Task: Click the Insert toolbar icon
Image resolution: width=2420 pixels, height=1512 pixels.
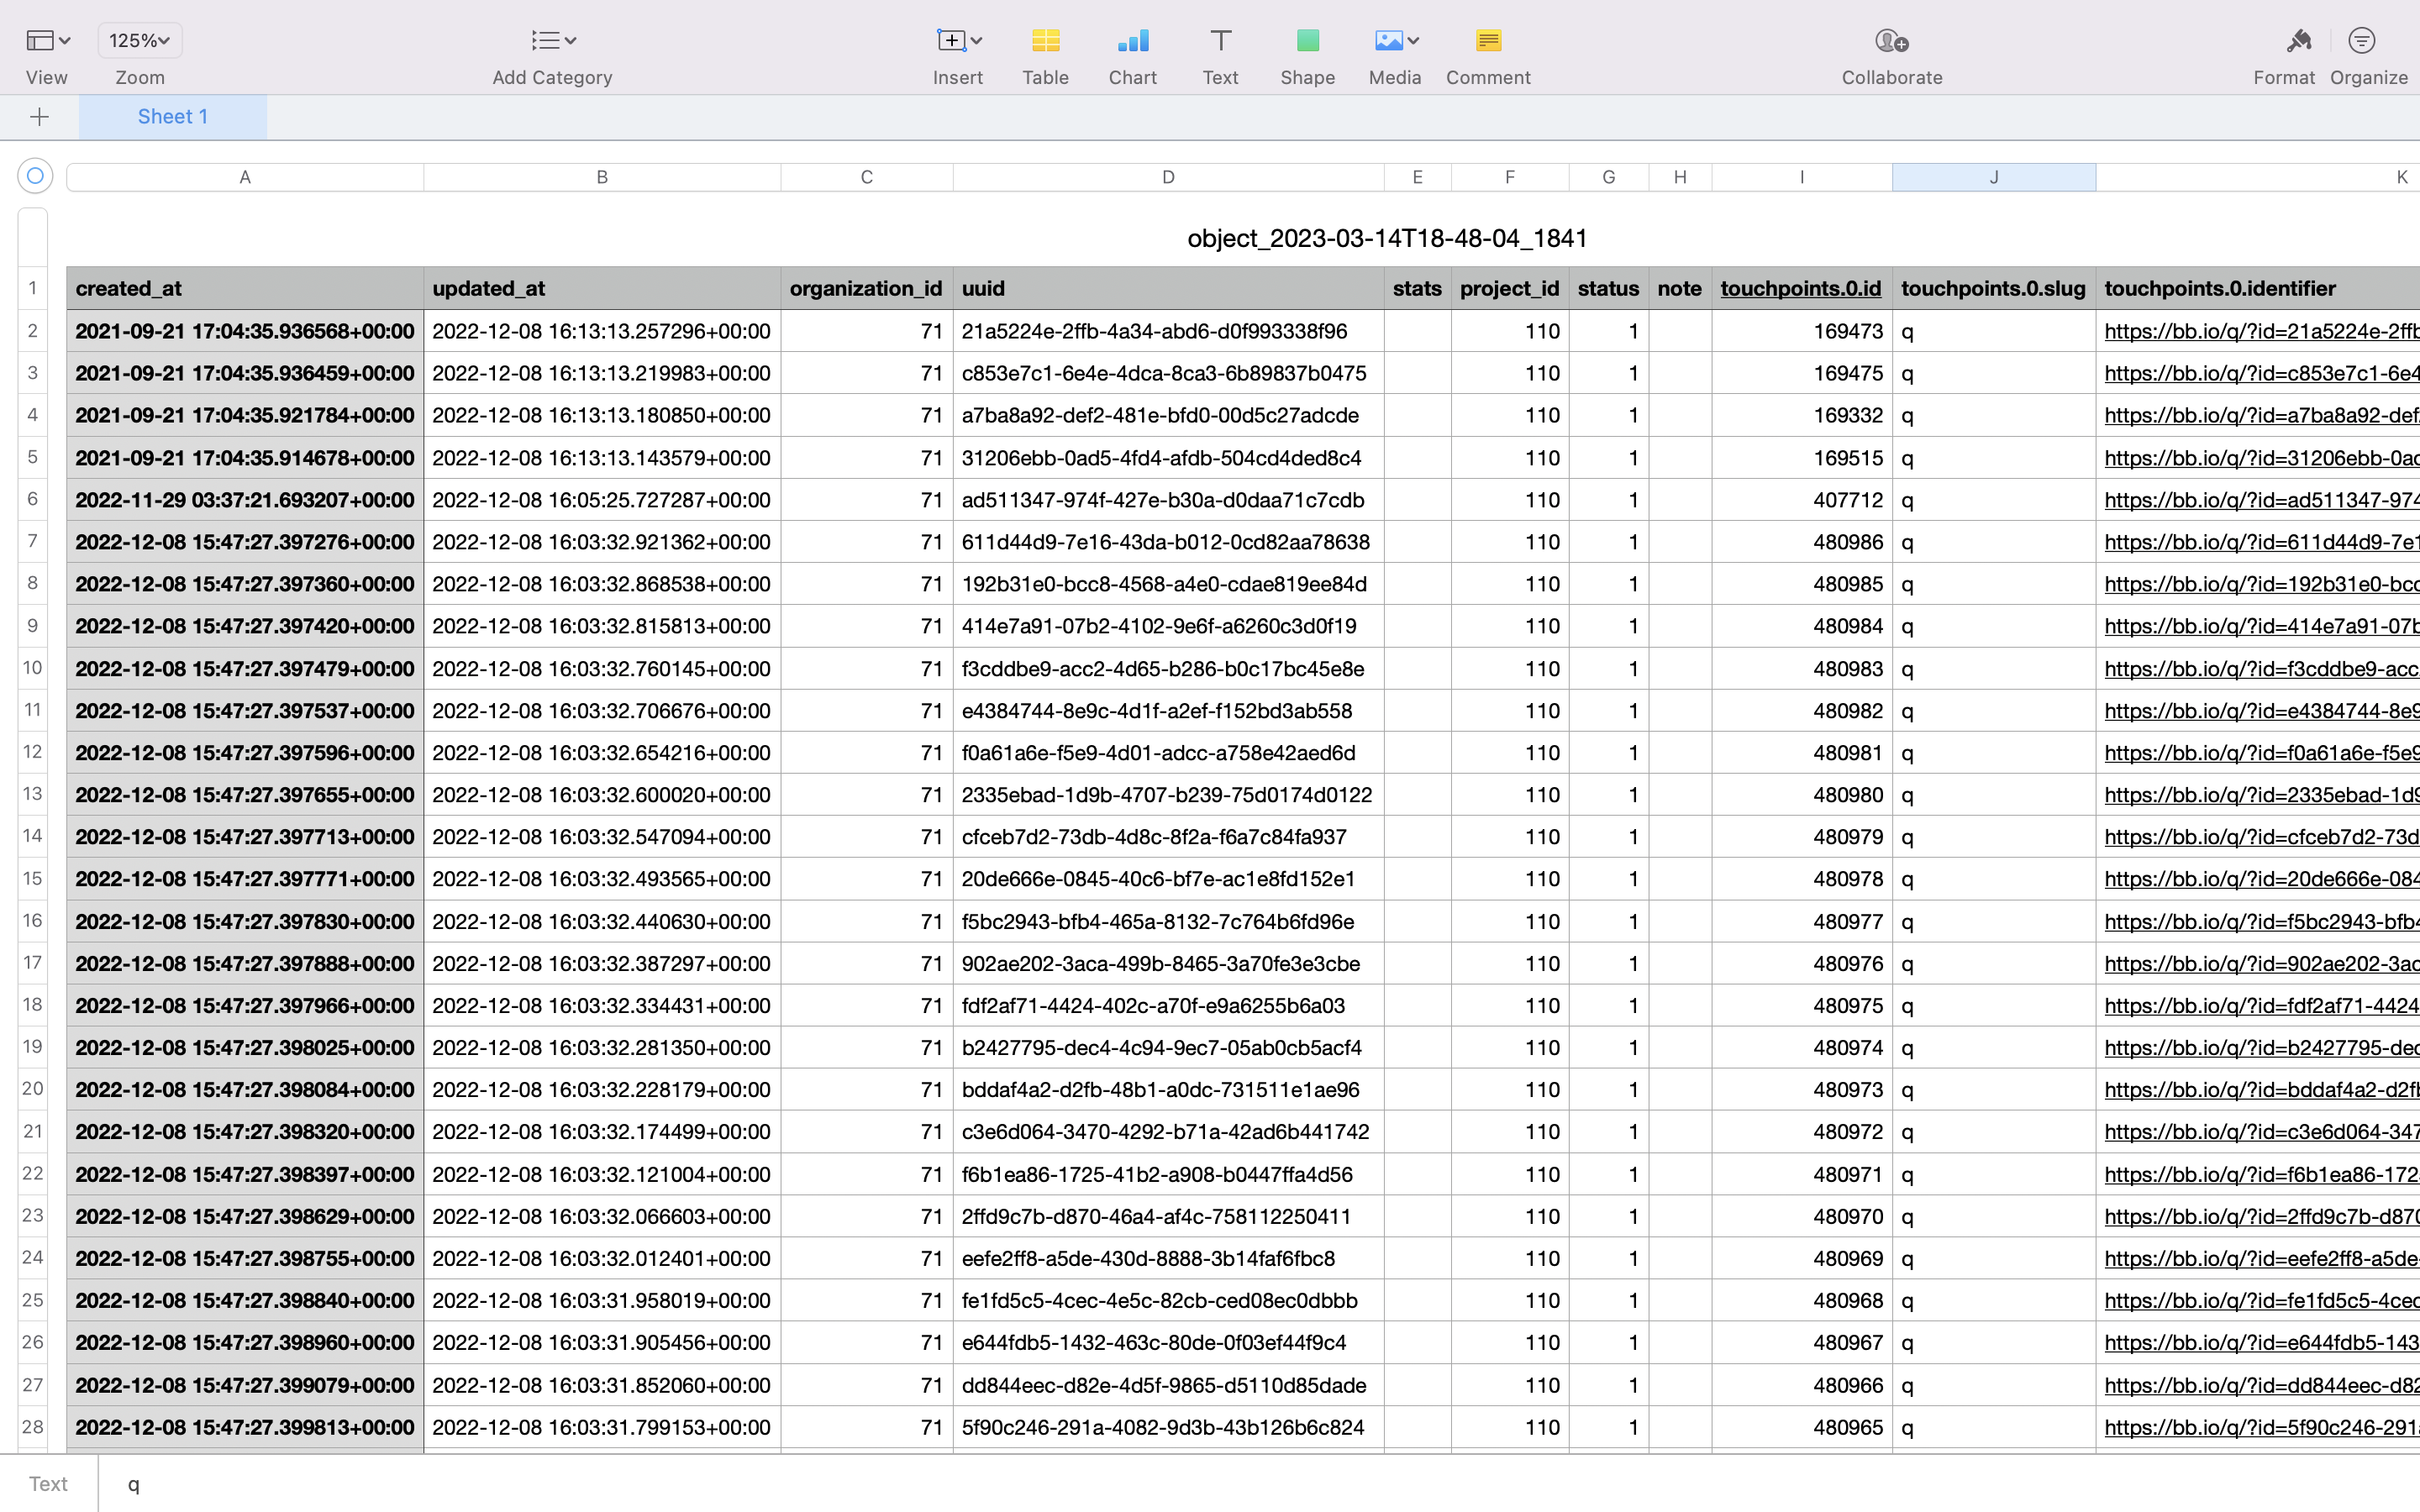Action: (958, 40)
